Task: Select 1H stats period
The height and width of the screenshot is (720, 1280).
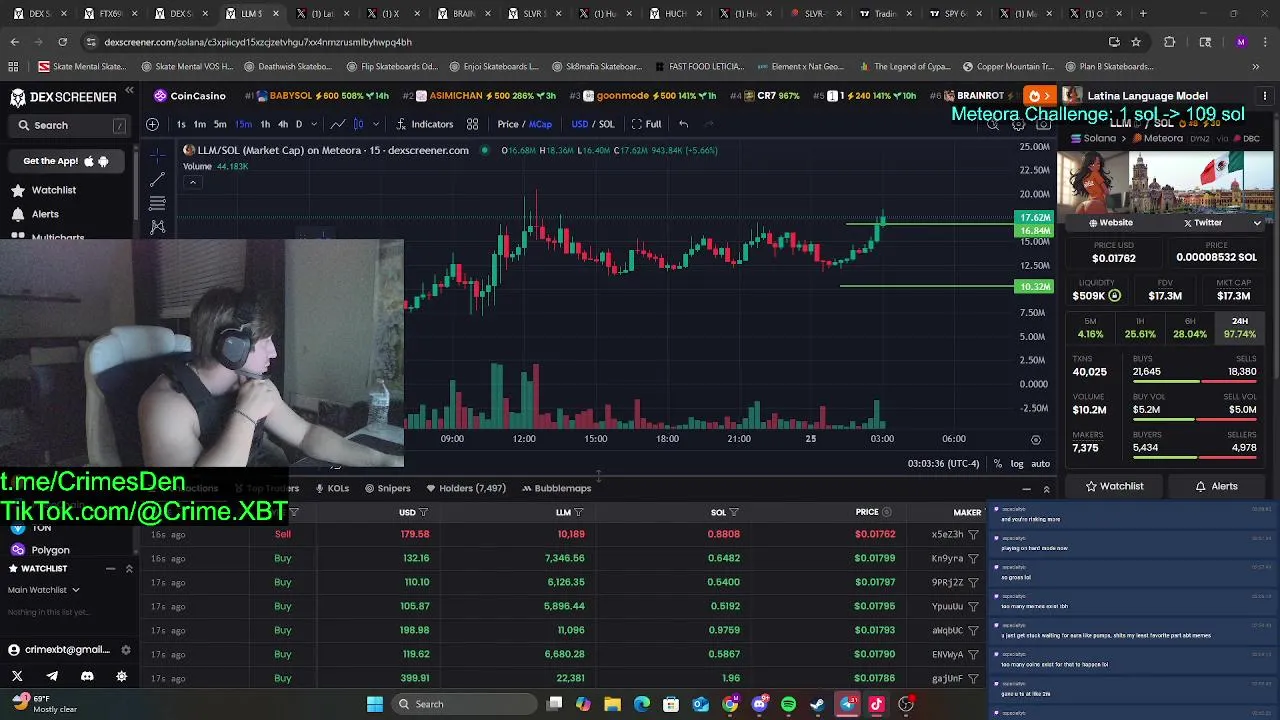Action: click(x=1139, y=328)
